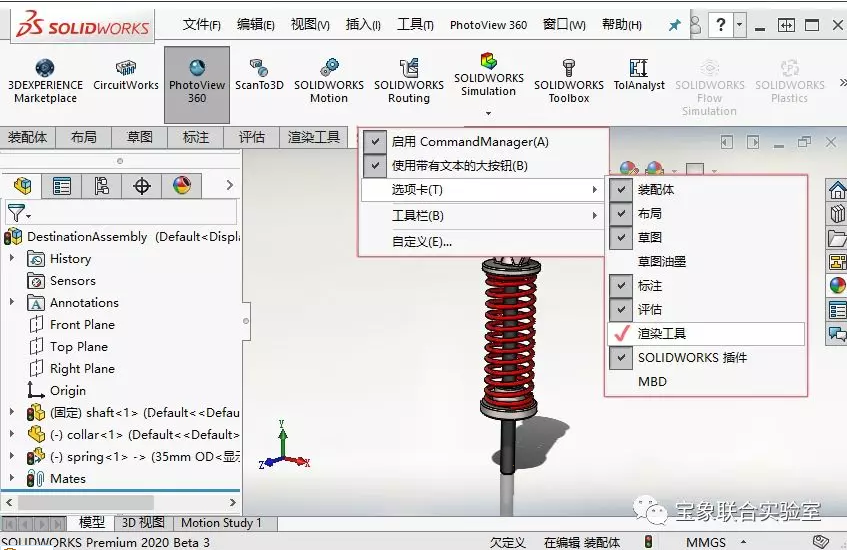This screenshot has width=847, height=550.
Task: Open File Explorer in task pane
Action: (837, 238)
